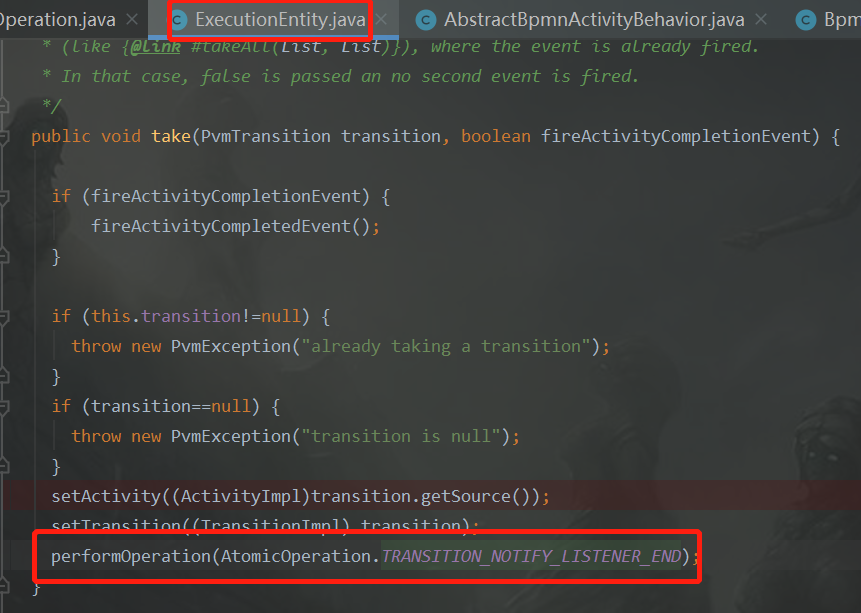Click this.transition in the if condition
The height and width of the screenshot is (613, 861).
166,316
